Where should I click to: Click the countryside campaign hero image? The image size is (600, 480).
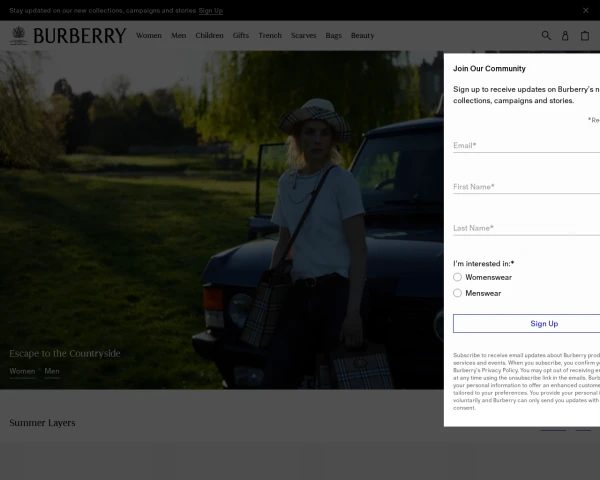click(x=222, y=220)
